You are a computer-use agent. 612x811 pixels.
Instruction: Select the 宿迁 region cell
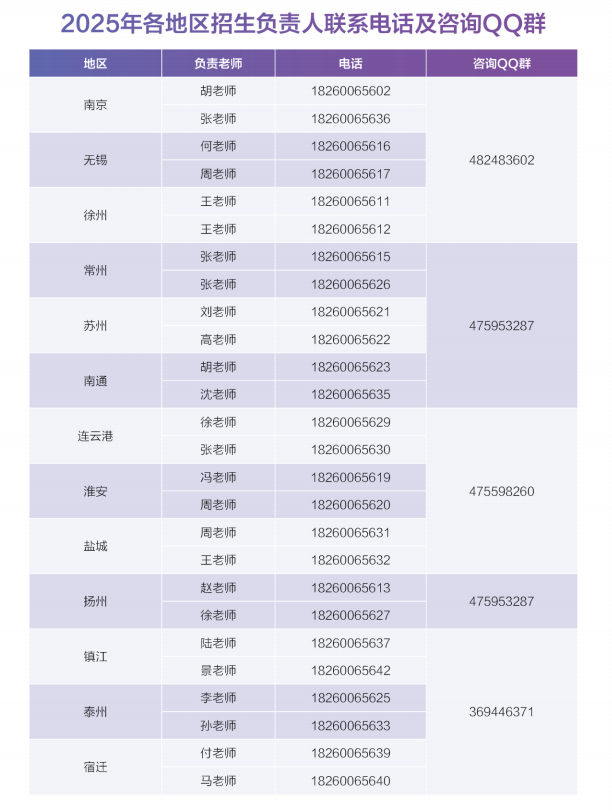[x=95, y=767]
